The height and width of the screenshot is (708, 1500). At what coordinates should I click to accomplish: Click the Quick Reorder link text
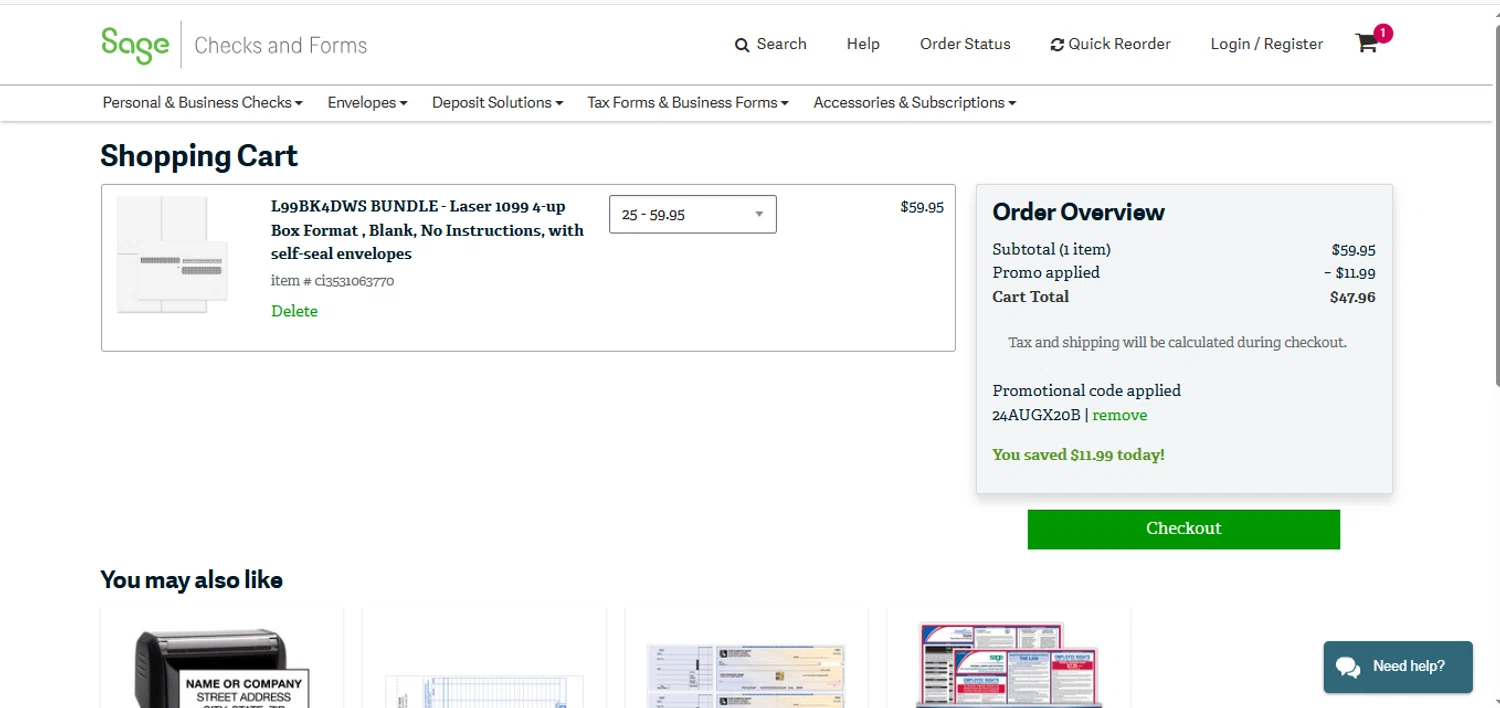(1119, 44)
